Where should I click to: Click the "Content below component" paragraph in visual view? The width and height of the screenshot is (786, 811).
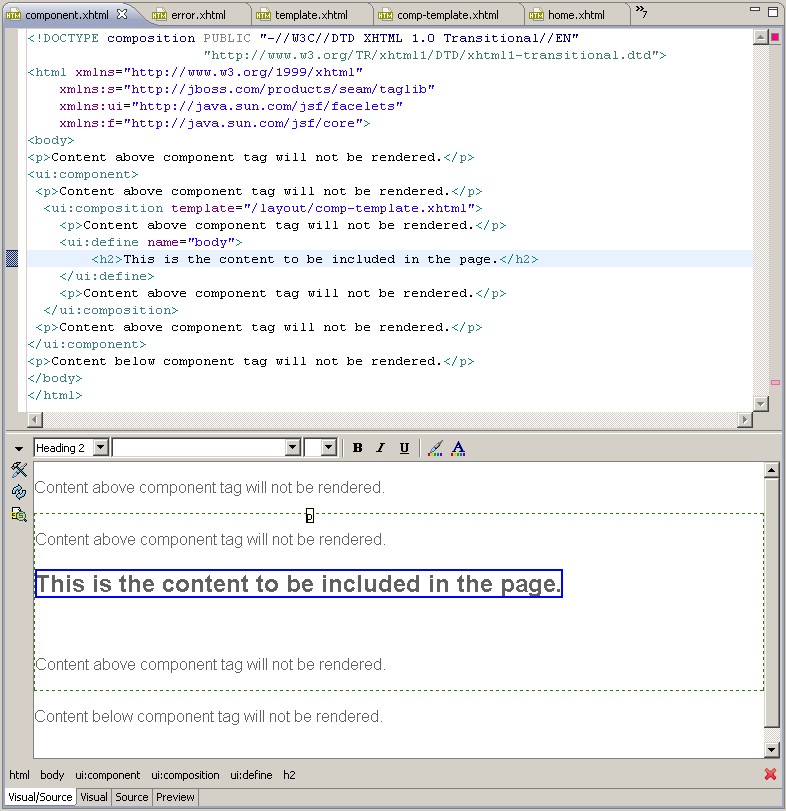click(x=208, y=716)
